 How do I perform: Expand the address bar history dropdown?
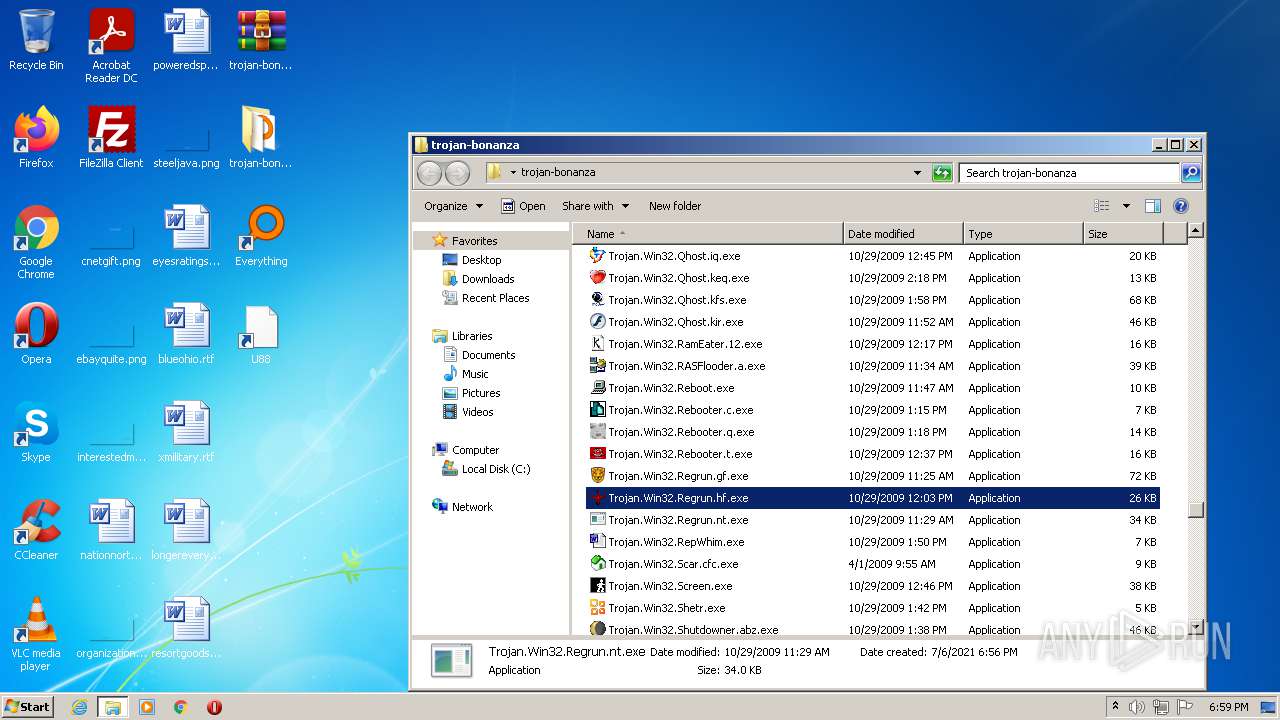coord(917,173)
